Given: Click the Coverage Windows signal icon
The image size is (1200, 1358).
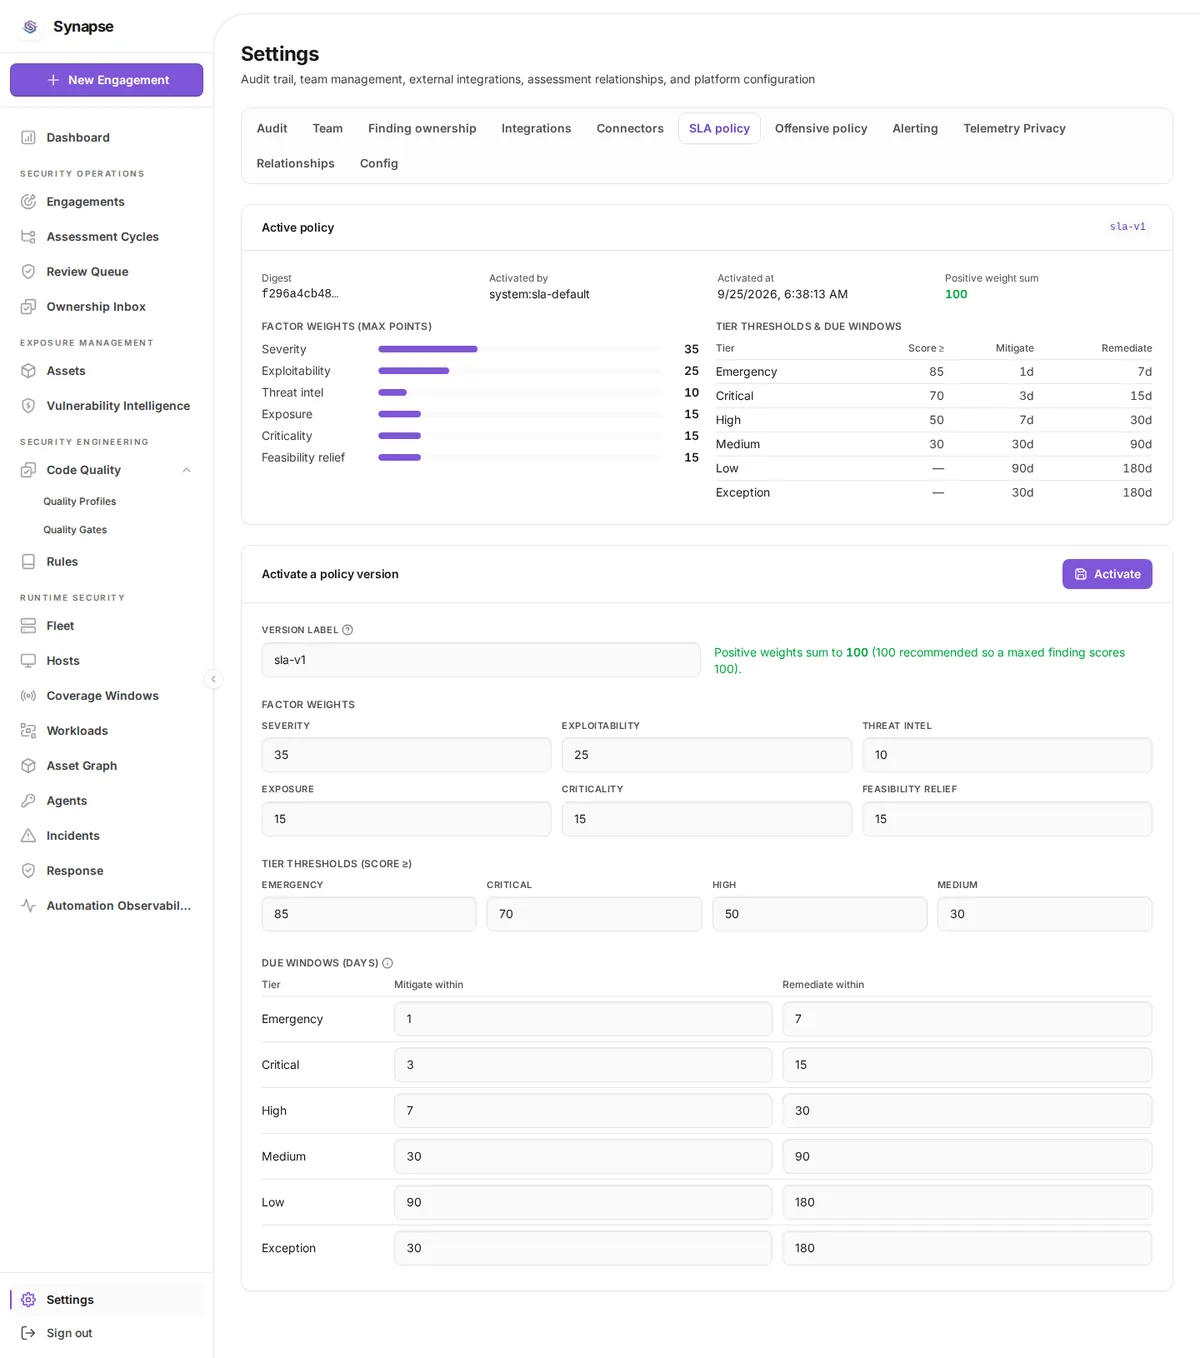Looking at the screenshot, I should click(28, 696).
